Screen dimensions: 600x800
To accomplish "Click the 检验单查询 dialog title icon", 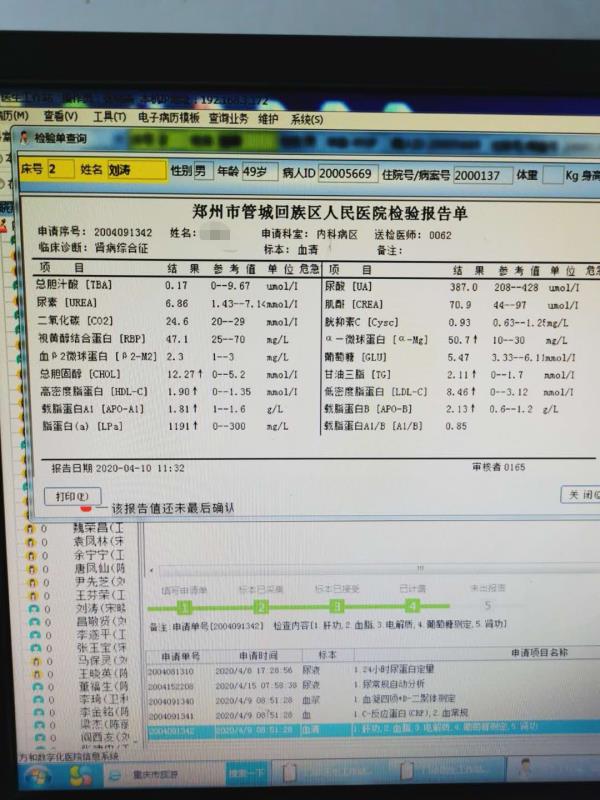I will coord(25,137).
